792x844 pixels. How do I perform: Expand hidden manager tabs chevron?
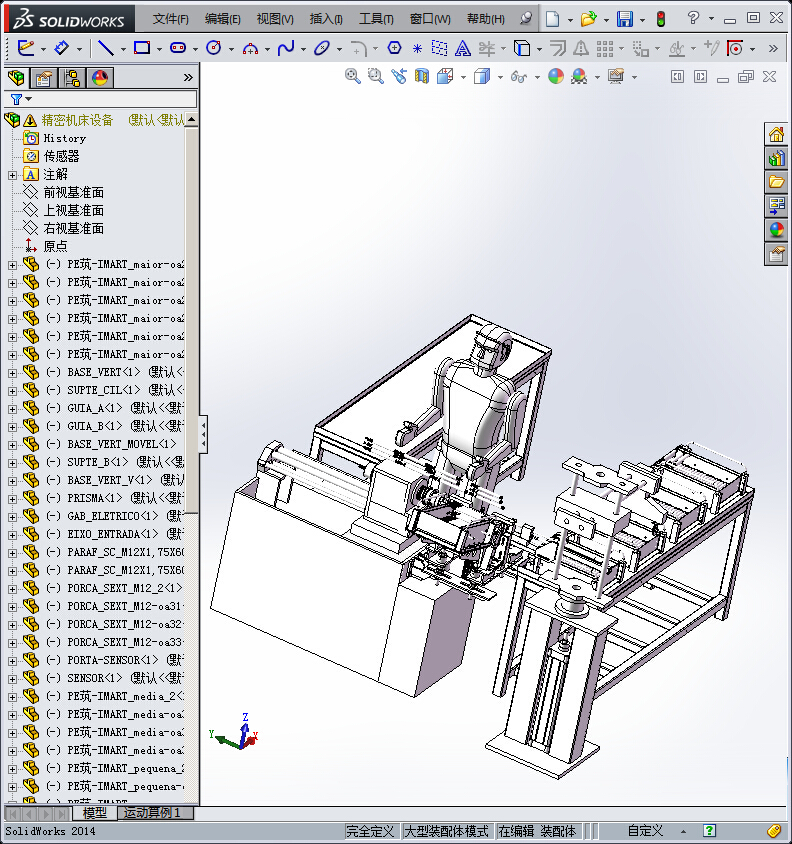pyautogui.click(x=188, y=78)
